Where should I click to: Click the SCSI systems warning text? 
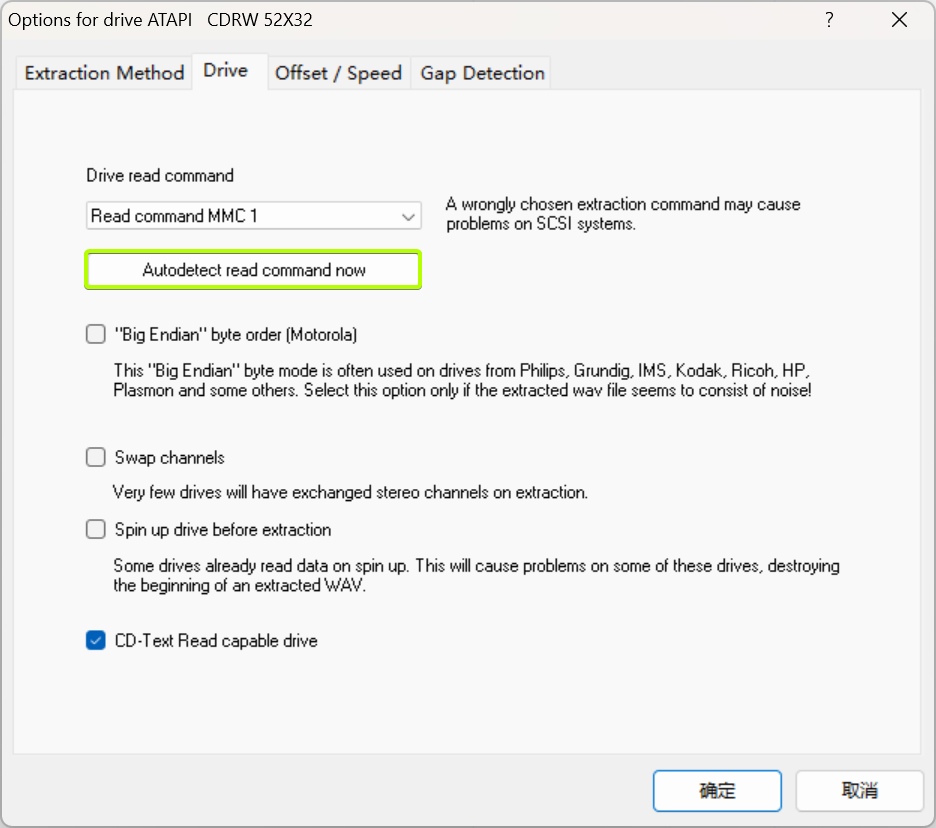(623, 214)
